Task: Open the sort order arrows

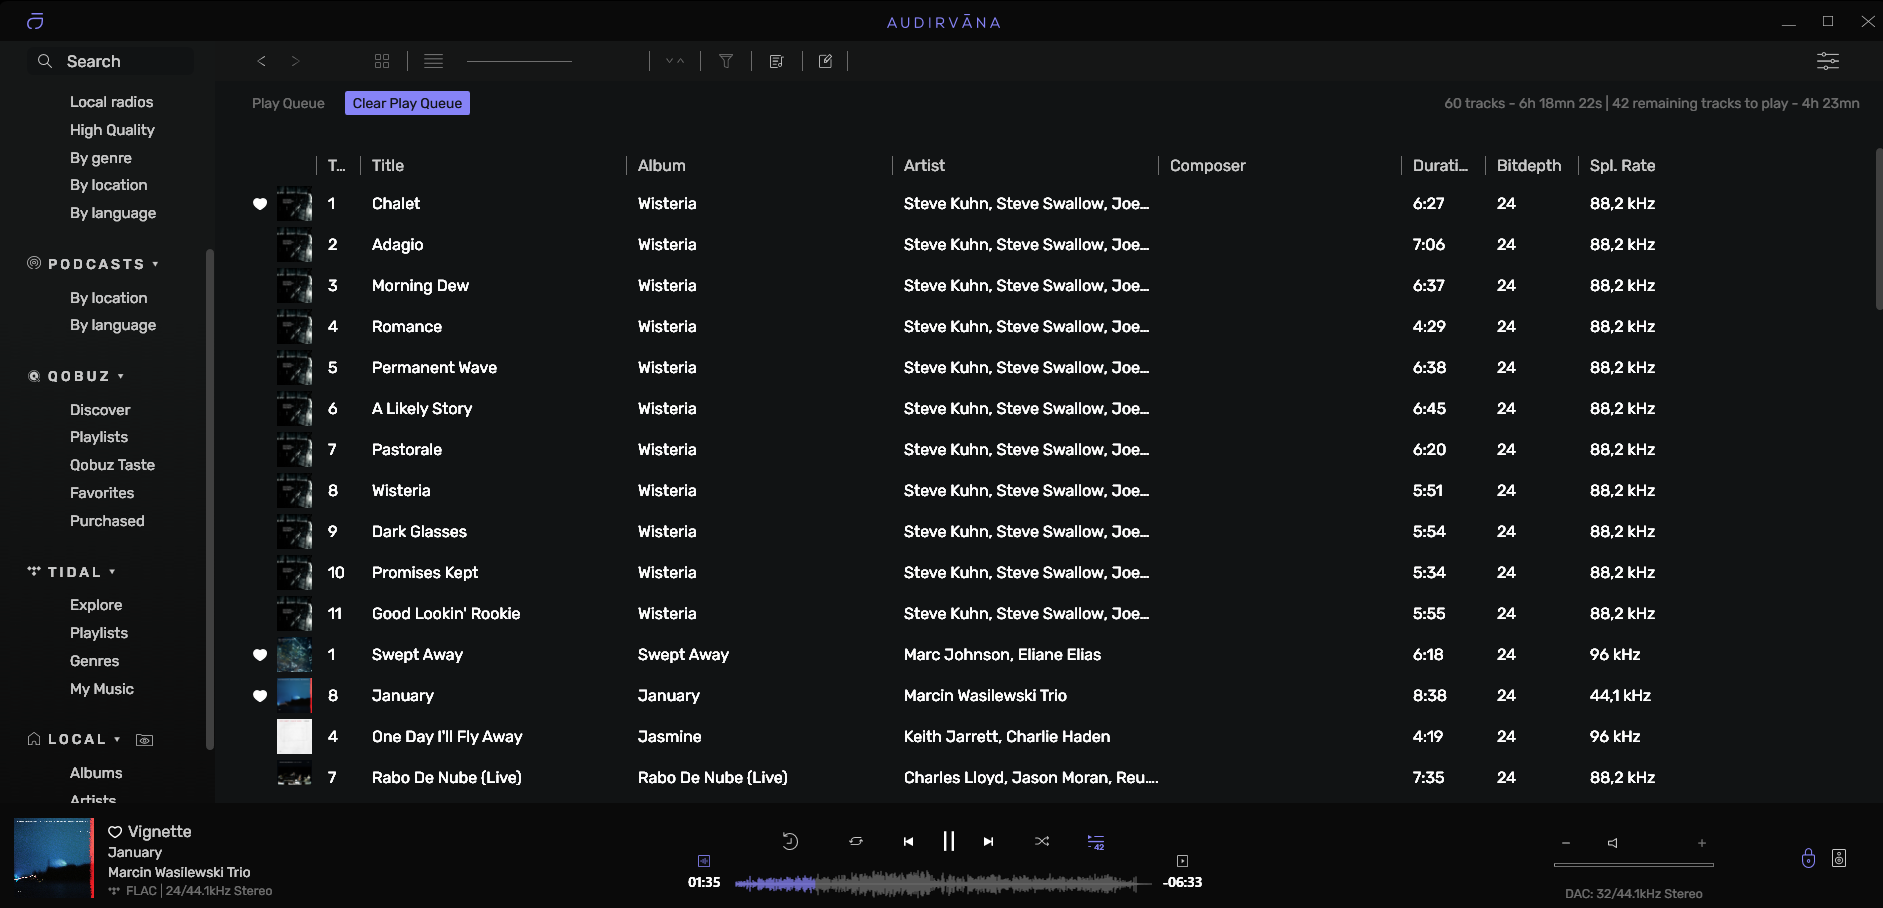Action: pyautogui.click(x=675, y=61)
